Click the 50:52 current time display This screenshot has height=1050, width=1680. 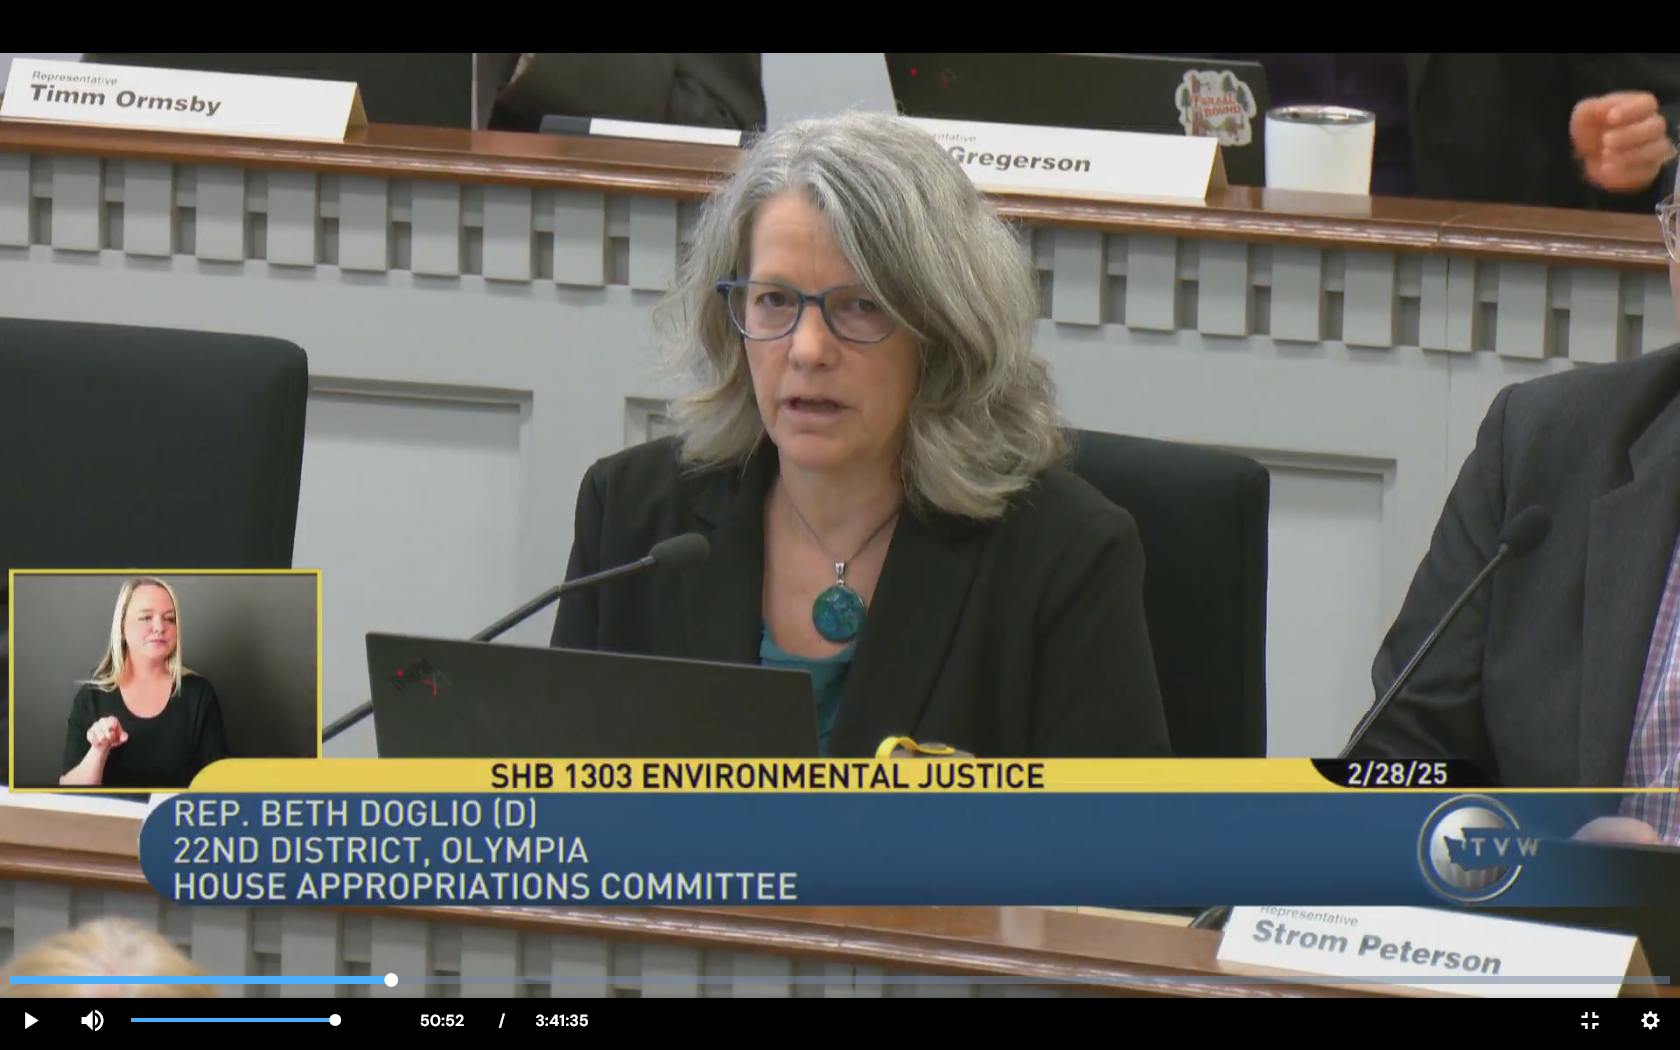[x=442, y=1021]
